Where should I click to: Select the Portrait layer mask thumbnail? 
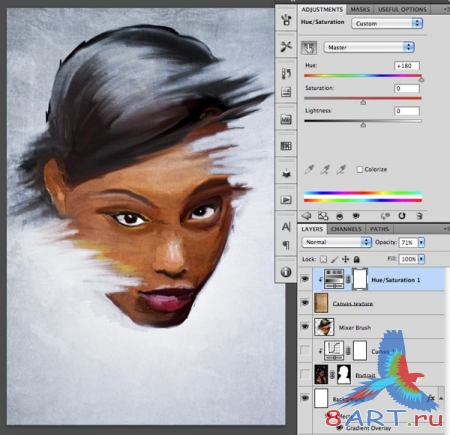pyautogui.click(x=344, y=374)
